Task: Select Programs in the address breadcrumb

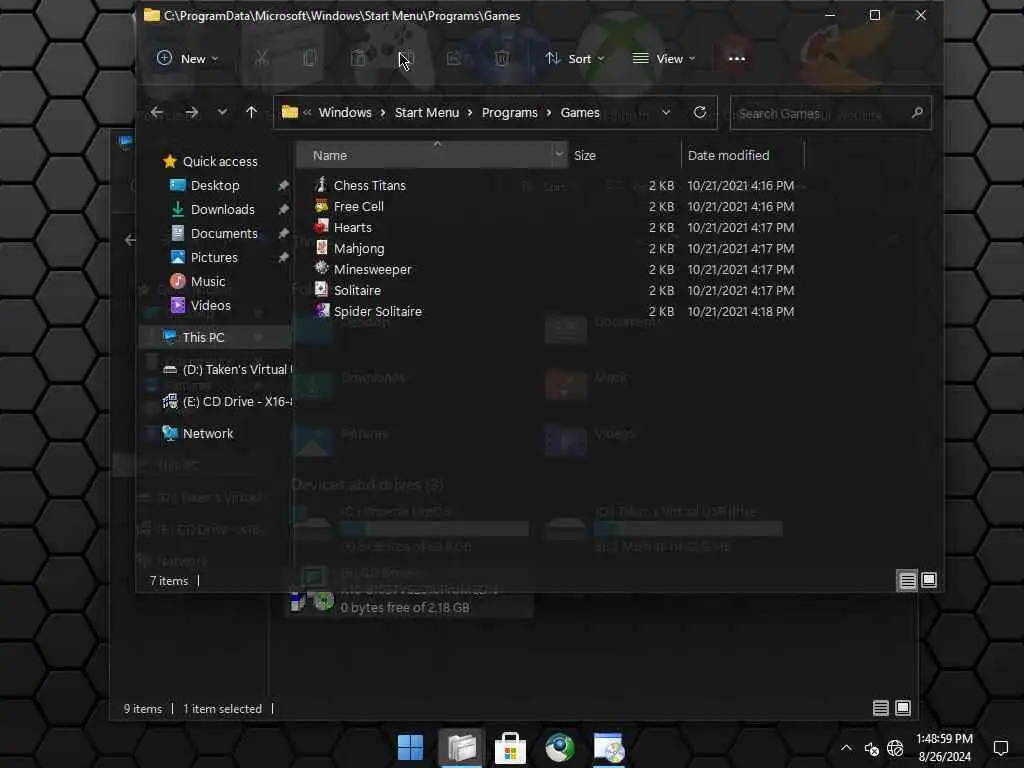Action: click(x=509, y=112)
